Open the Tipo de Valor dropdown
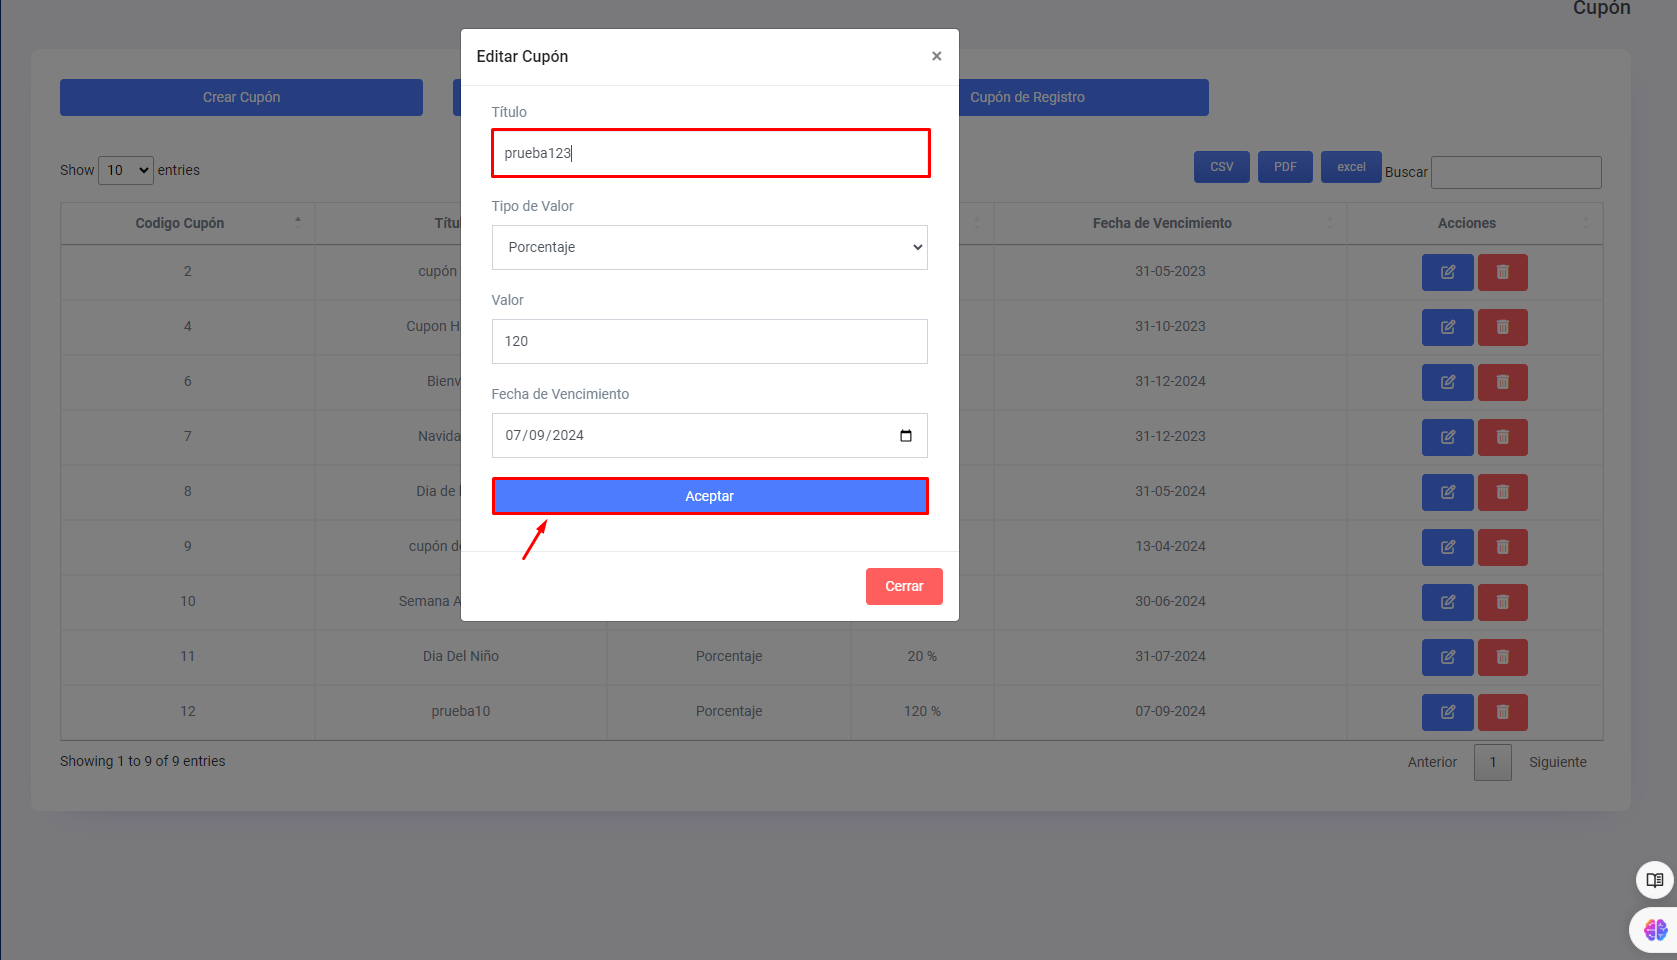 (x=709, y=247)
